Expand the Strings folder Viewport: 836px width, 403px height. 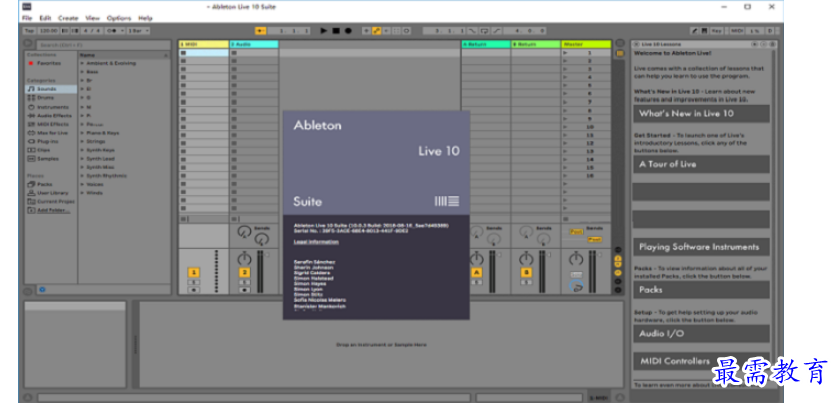click(x=82, y=141)
